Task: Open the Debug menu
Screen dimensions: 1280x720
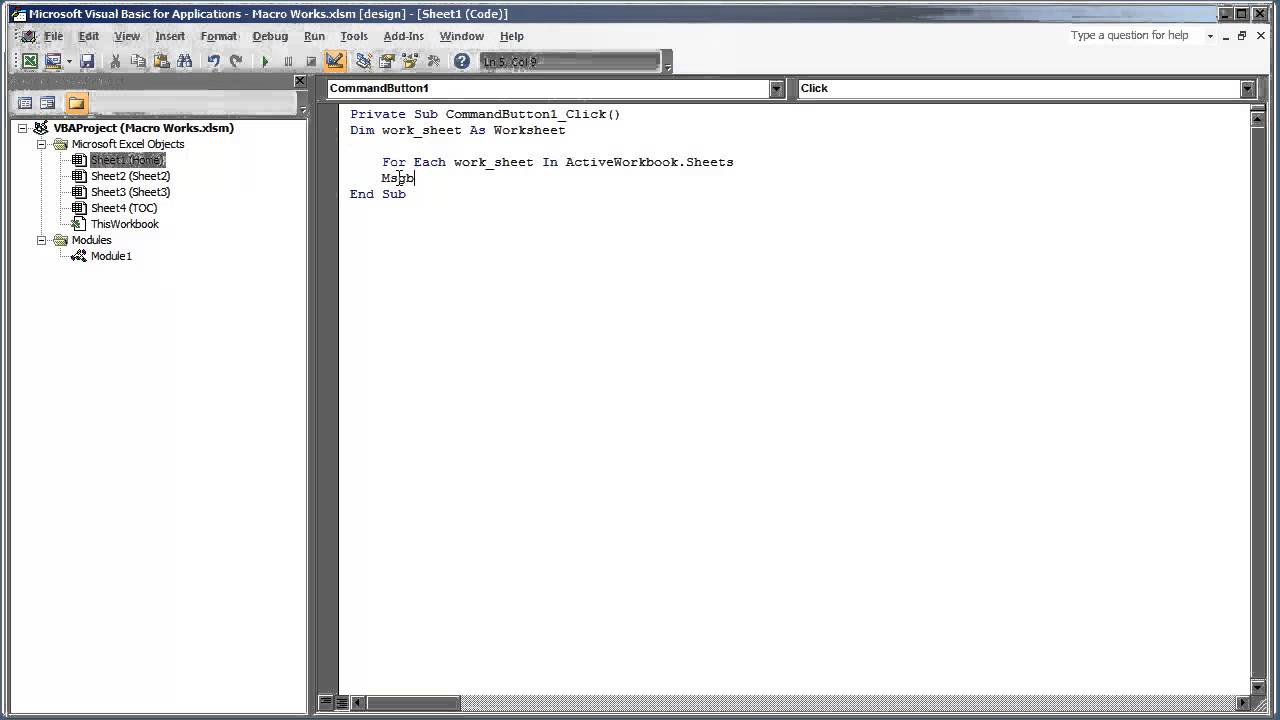Action: click(x=270, y=36)
